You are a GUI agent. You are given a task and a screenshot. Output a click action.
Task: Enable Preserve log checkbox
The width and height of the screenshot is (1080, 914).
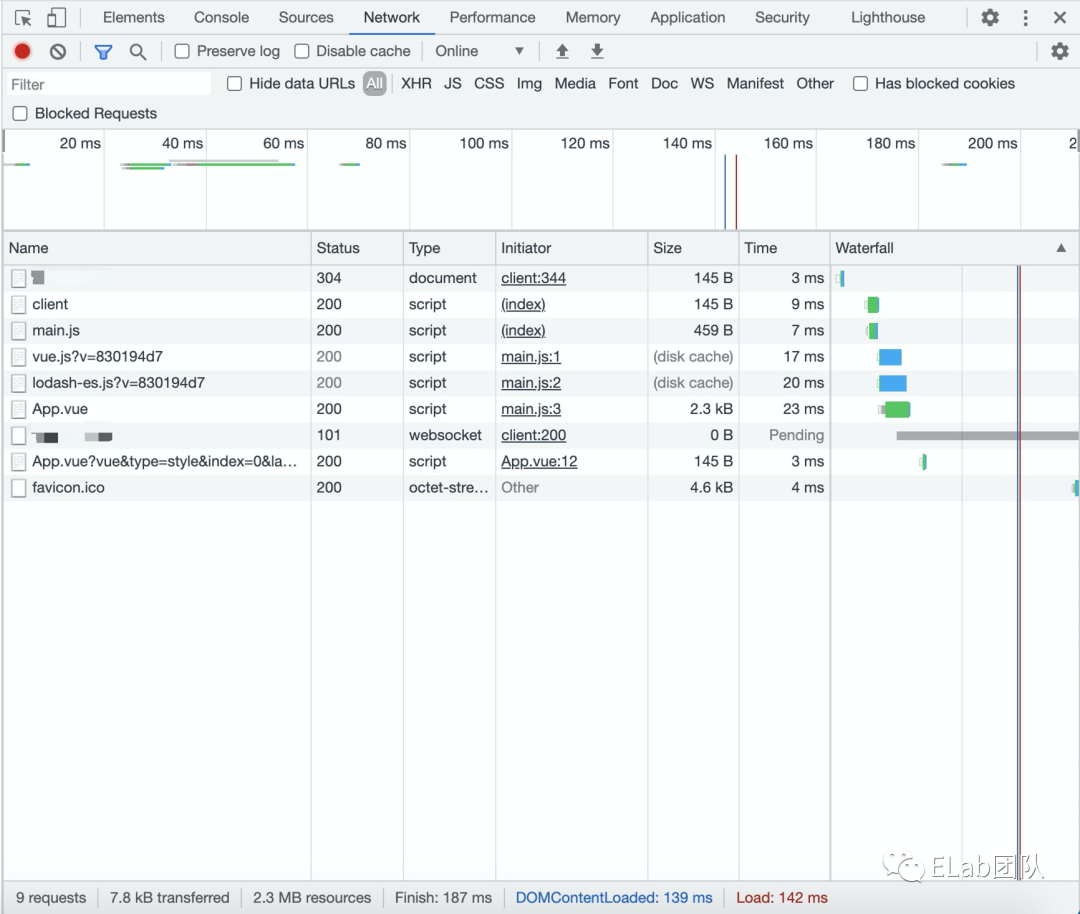tap(182, 51)
